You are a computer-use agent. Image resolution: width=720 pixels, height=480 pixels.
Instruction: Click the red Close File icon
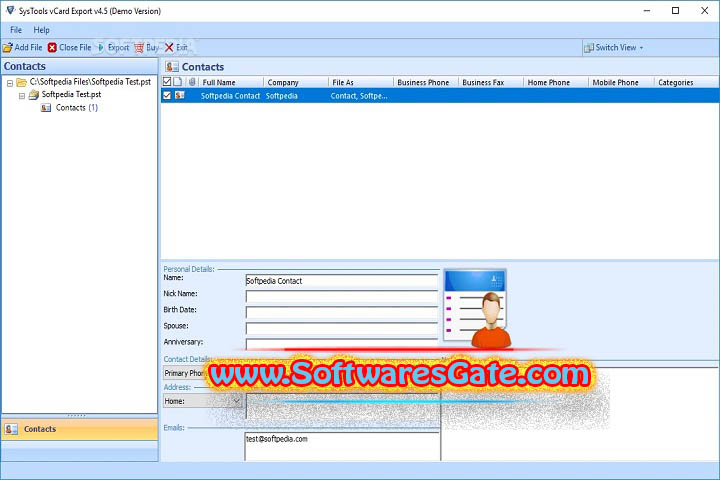(x=52, y=47)
